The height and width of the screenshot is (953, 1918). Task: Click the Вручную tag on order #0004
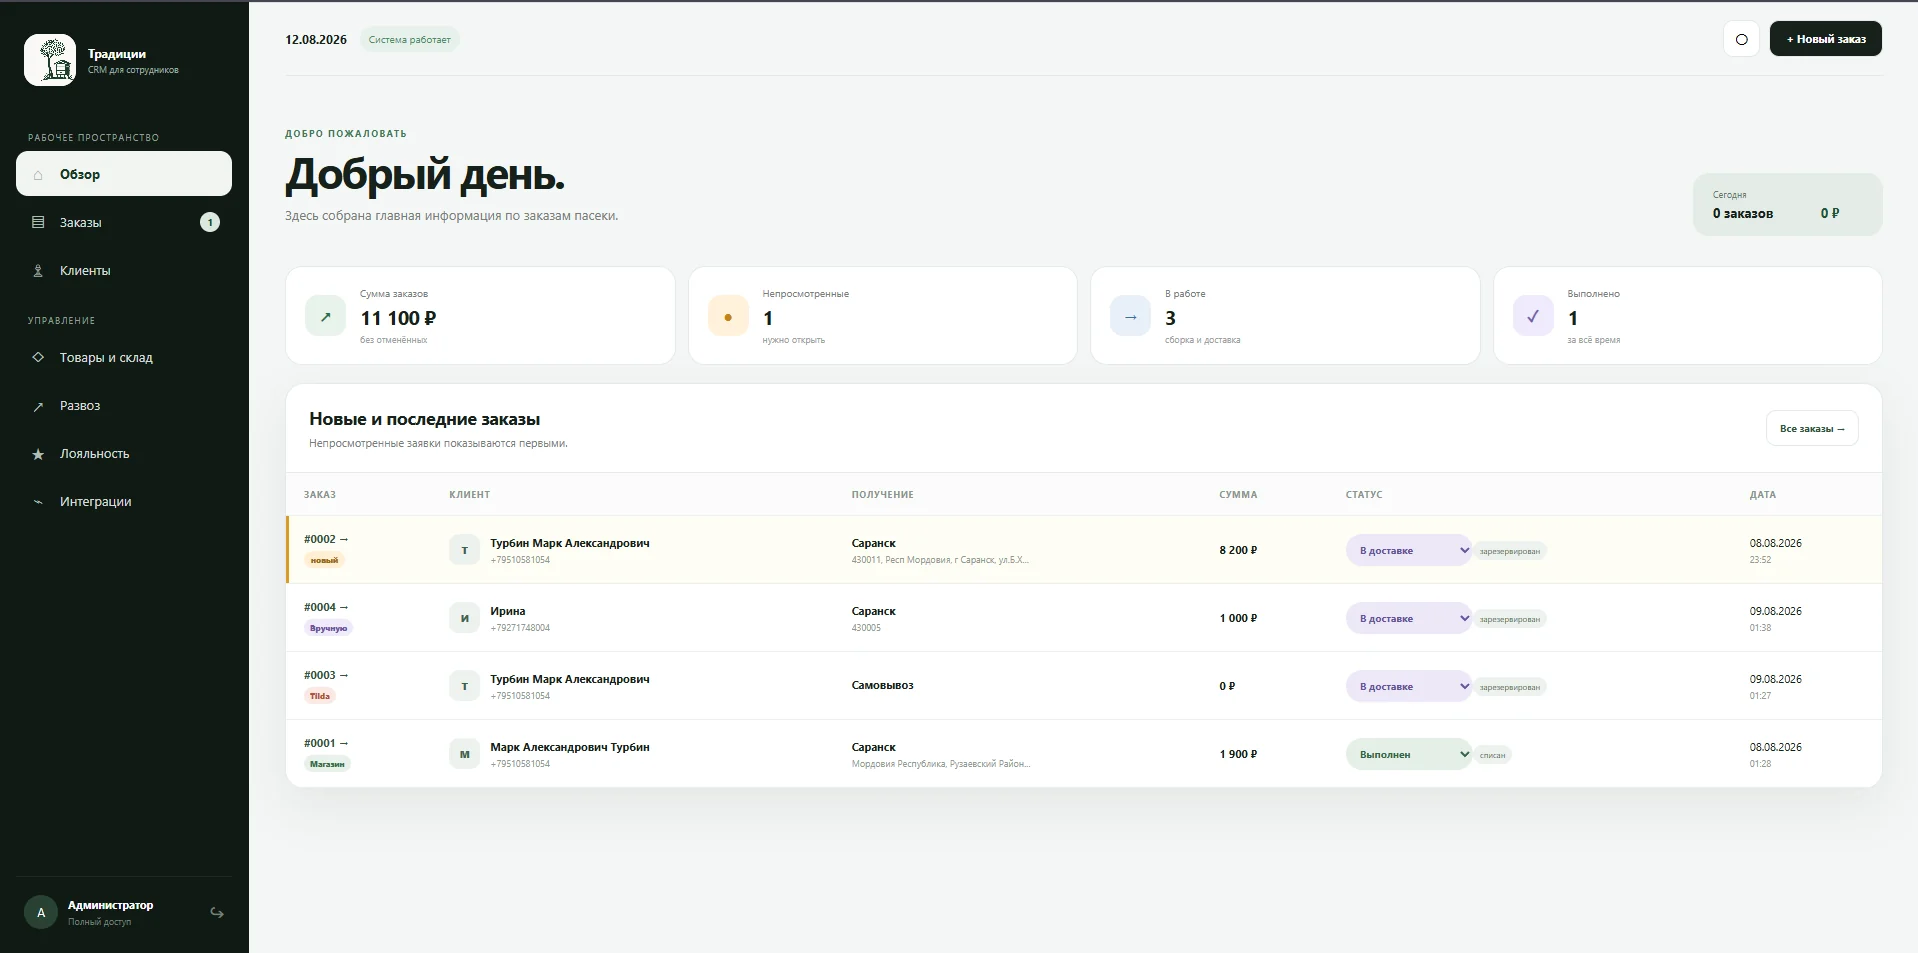(x=328, y=628)
